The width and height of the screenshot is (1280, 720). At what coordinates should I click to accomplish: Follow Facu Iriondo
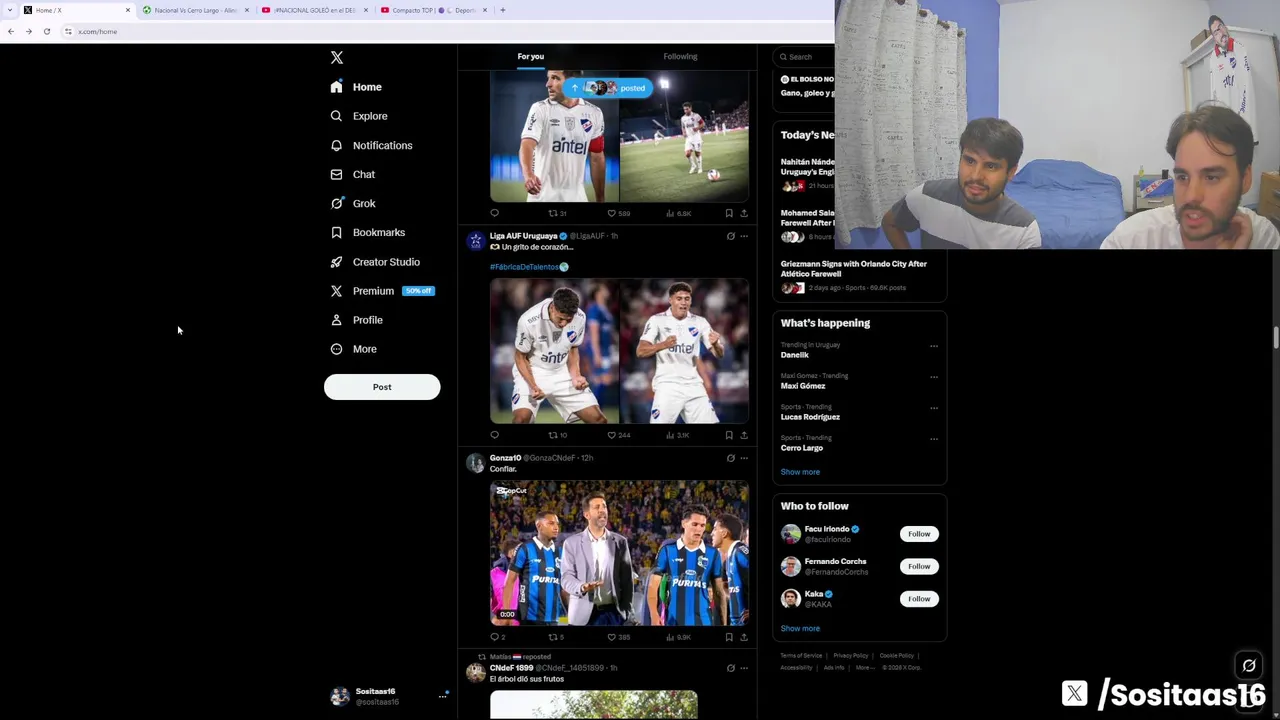click(x=919, y=534)
